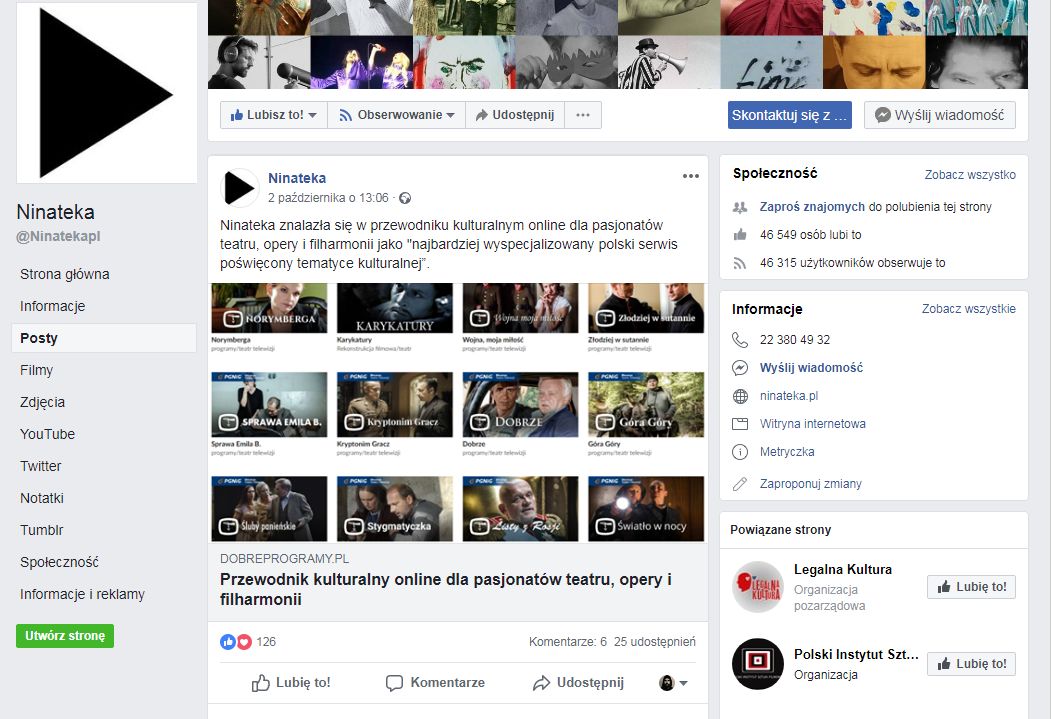Open the 25 udostępnień shares count
The image size is (1051, 719).
coord(655,642)
